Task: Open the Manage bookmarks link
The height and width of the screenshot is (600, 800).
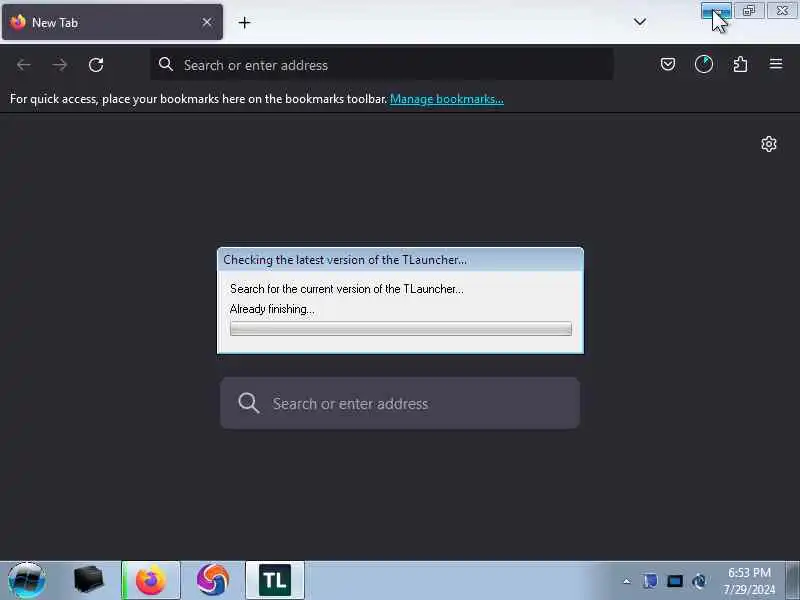Action: point(447,99)
